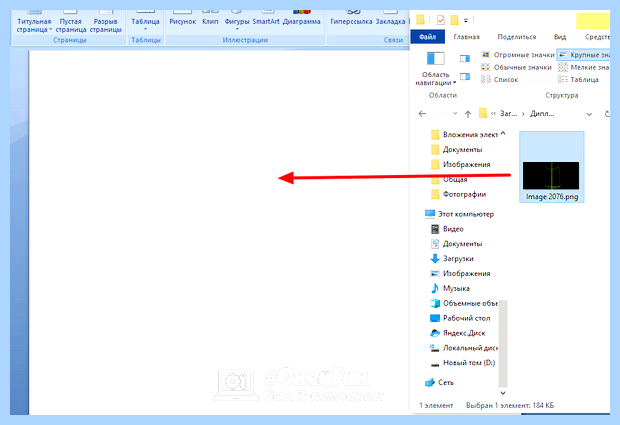Click the Дипл... breadcrumb segment
The image size is (620, 425).
pos(542,114)
